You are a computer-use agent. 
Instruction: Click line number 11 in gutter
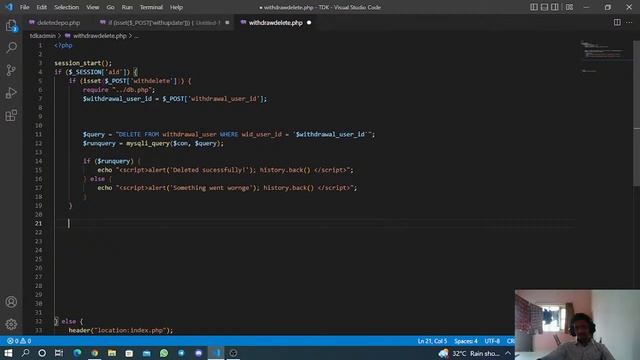pos(38,134)
